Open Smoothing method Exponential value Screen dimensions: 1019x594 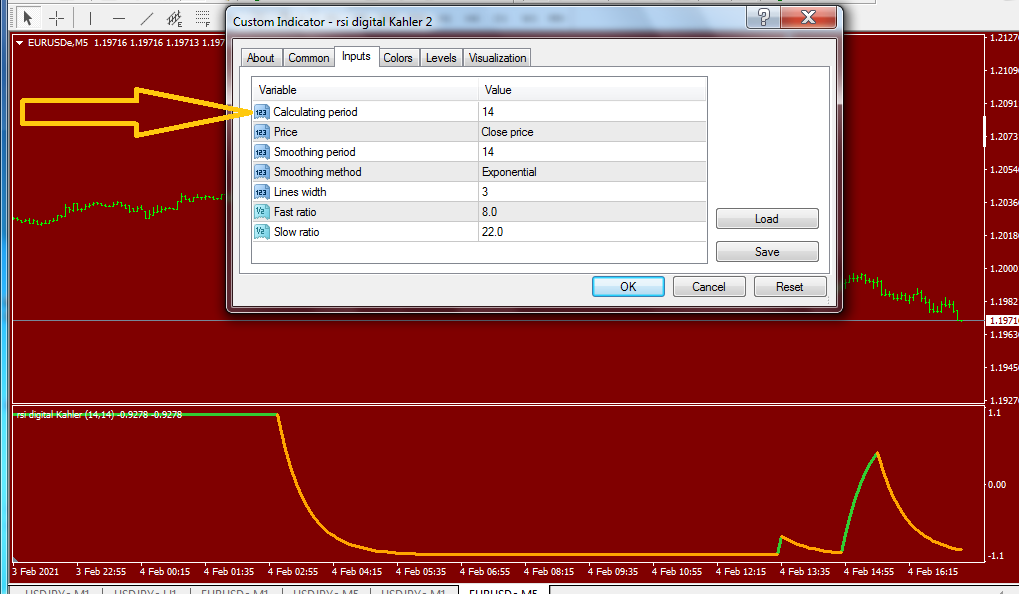(x=592, y=172)
